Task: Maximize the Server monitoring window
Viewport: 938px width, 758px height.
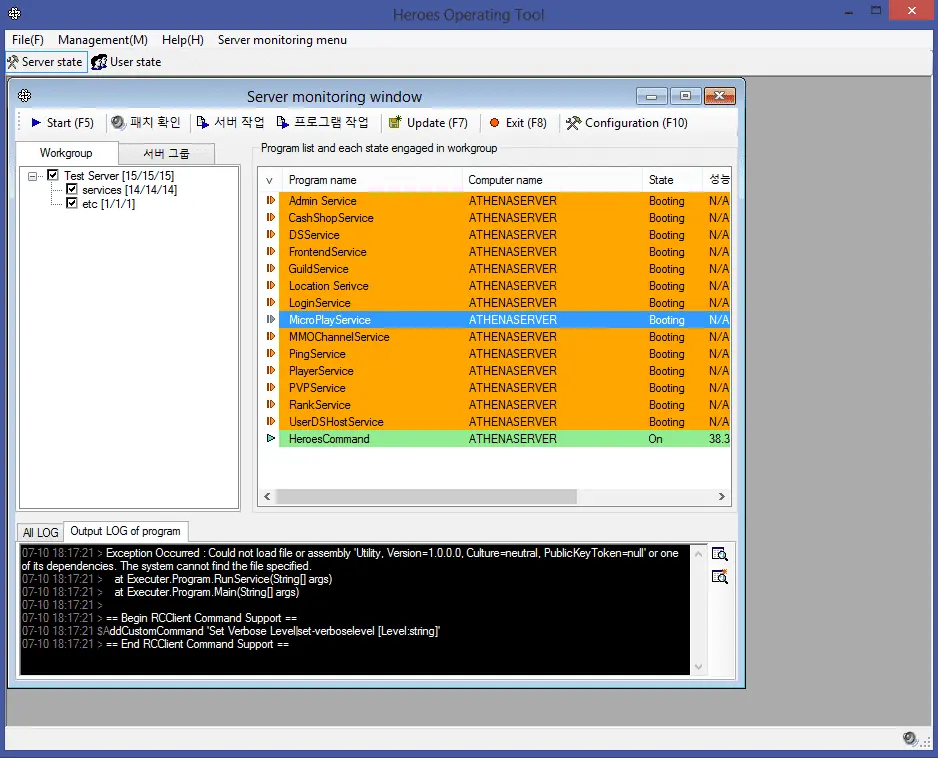Action: click(686, 96)
